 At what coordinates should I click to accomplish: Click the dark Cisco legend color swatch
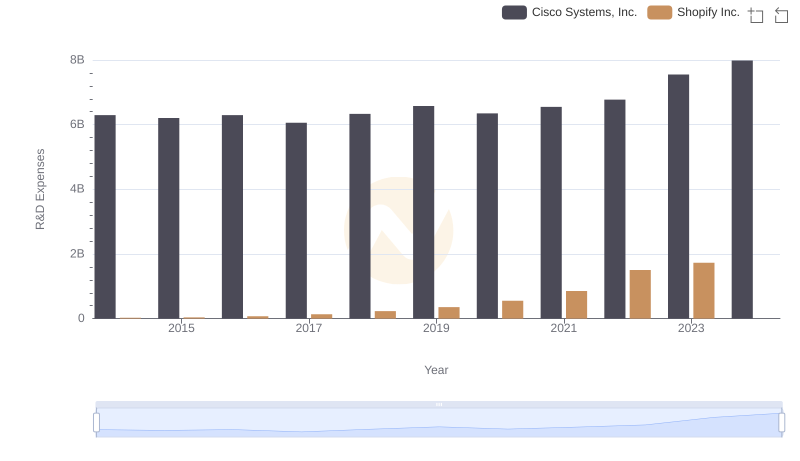(515, 13)
